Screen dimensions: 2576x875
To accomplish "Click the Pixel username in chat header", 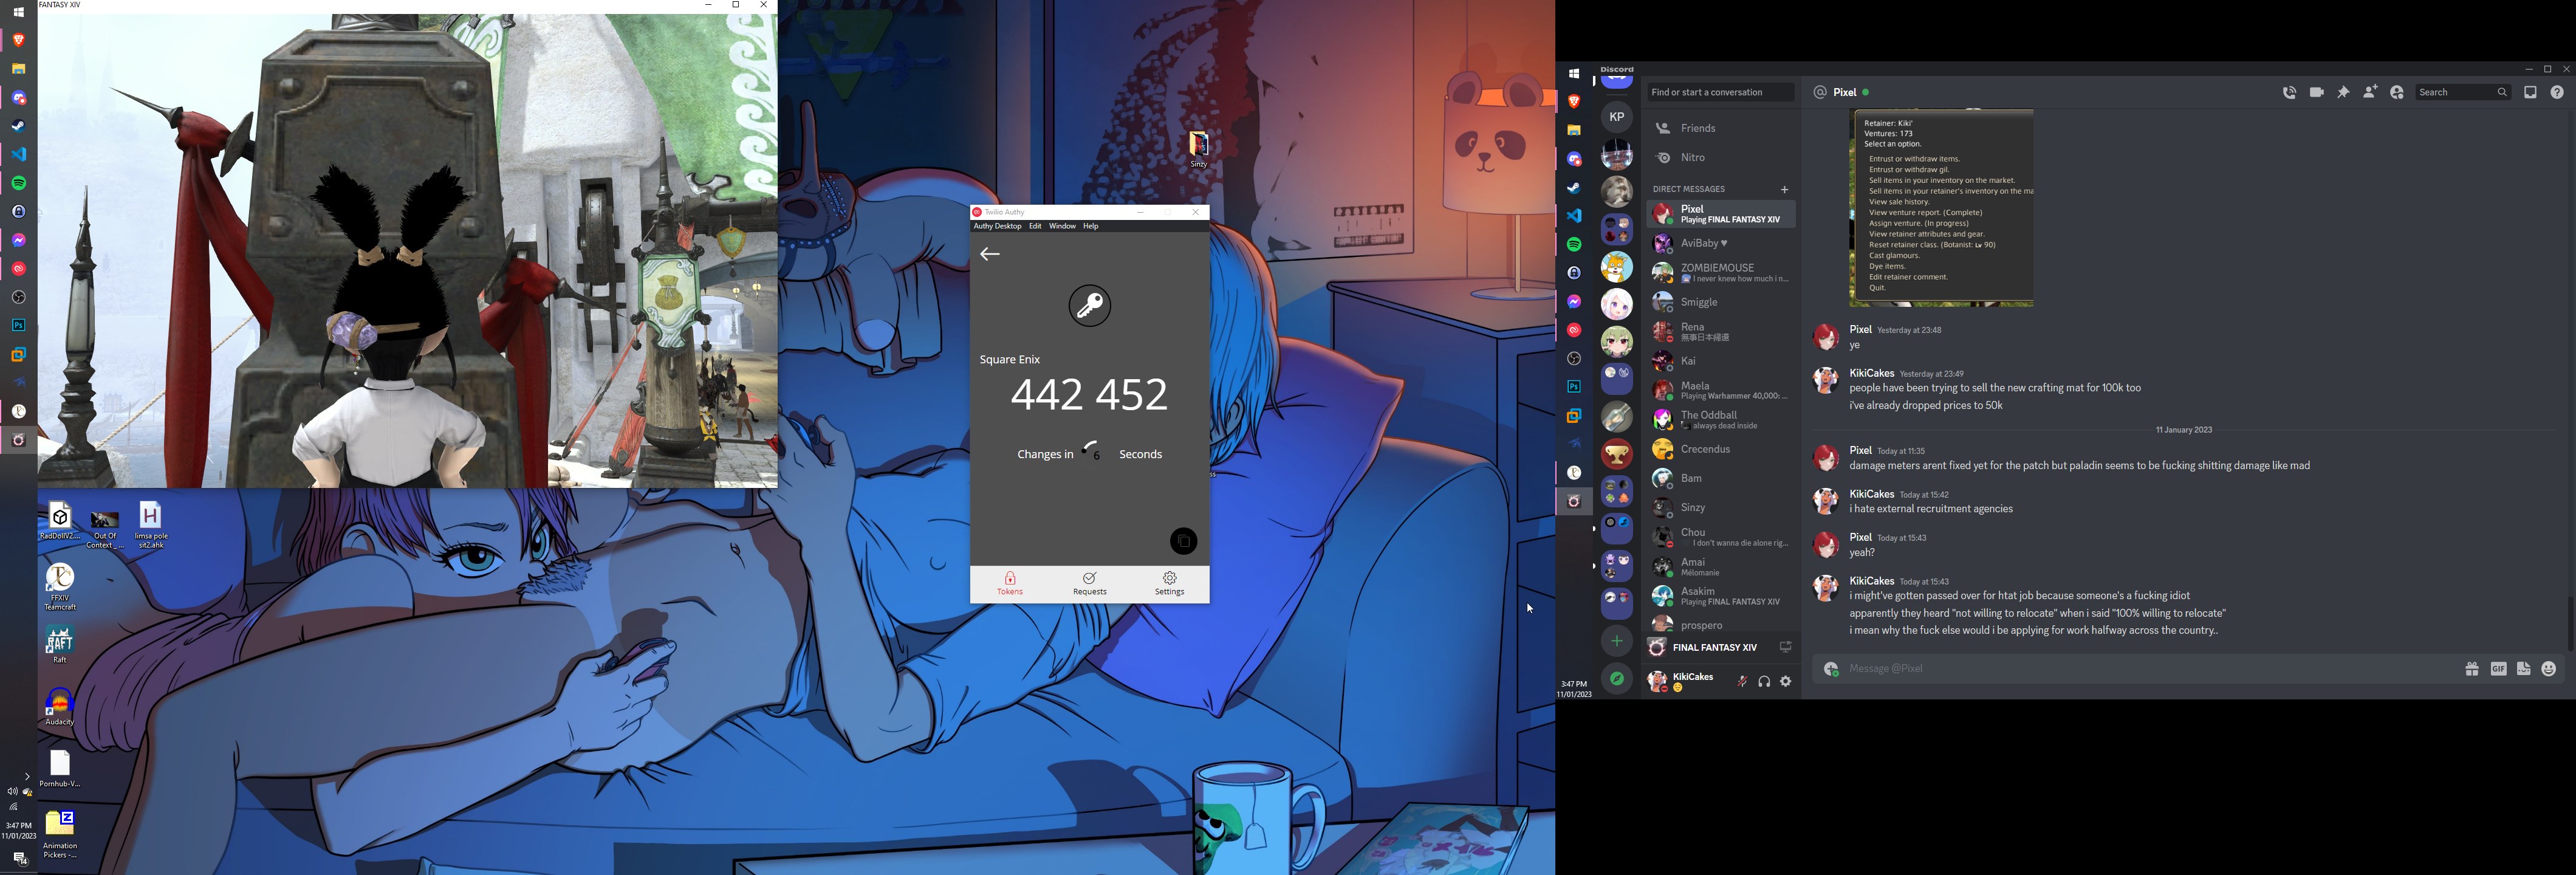I will click(1845, 92).
